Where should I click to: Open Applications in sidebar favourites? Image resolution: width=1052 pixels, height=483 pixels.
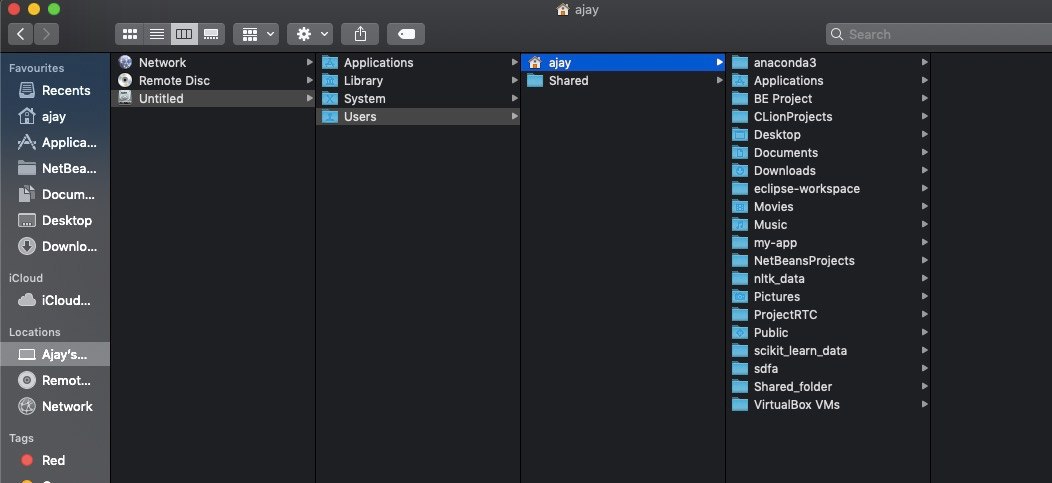55,143
